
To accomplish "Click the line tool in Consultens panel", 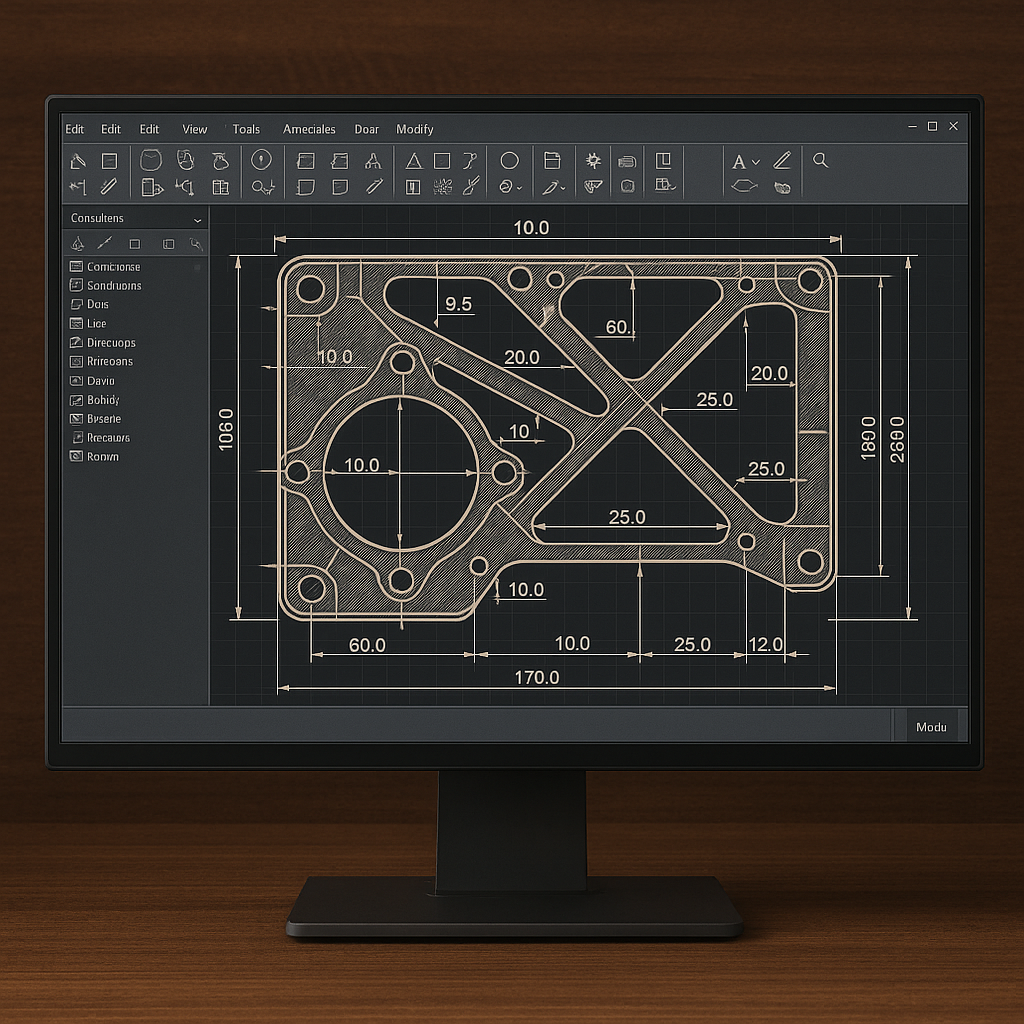I will (103, 244).
